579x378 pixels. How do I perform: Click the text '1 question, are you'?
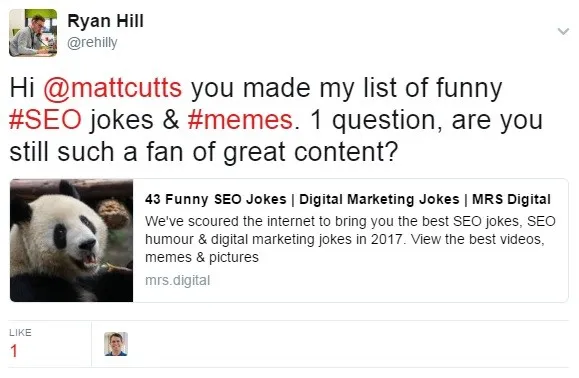point(426,120)
